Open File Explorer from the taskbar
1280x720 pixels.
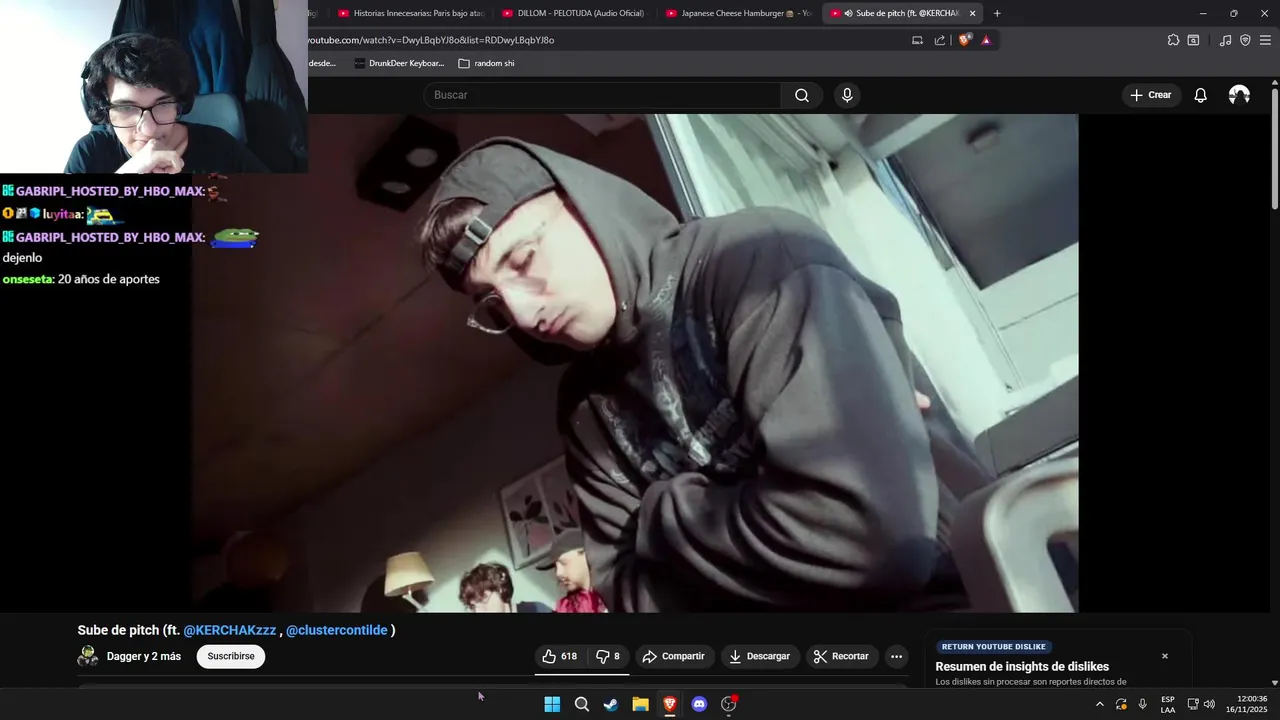click(x=640, y=704)
